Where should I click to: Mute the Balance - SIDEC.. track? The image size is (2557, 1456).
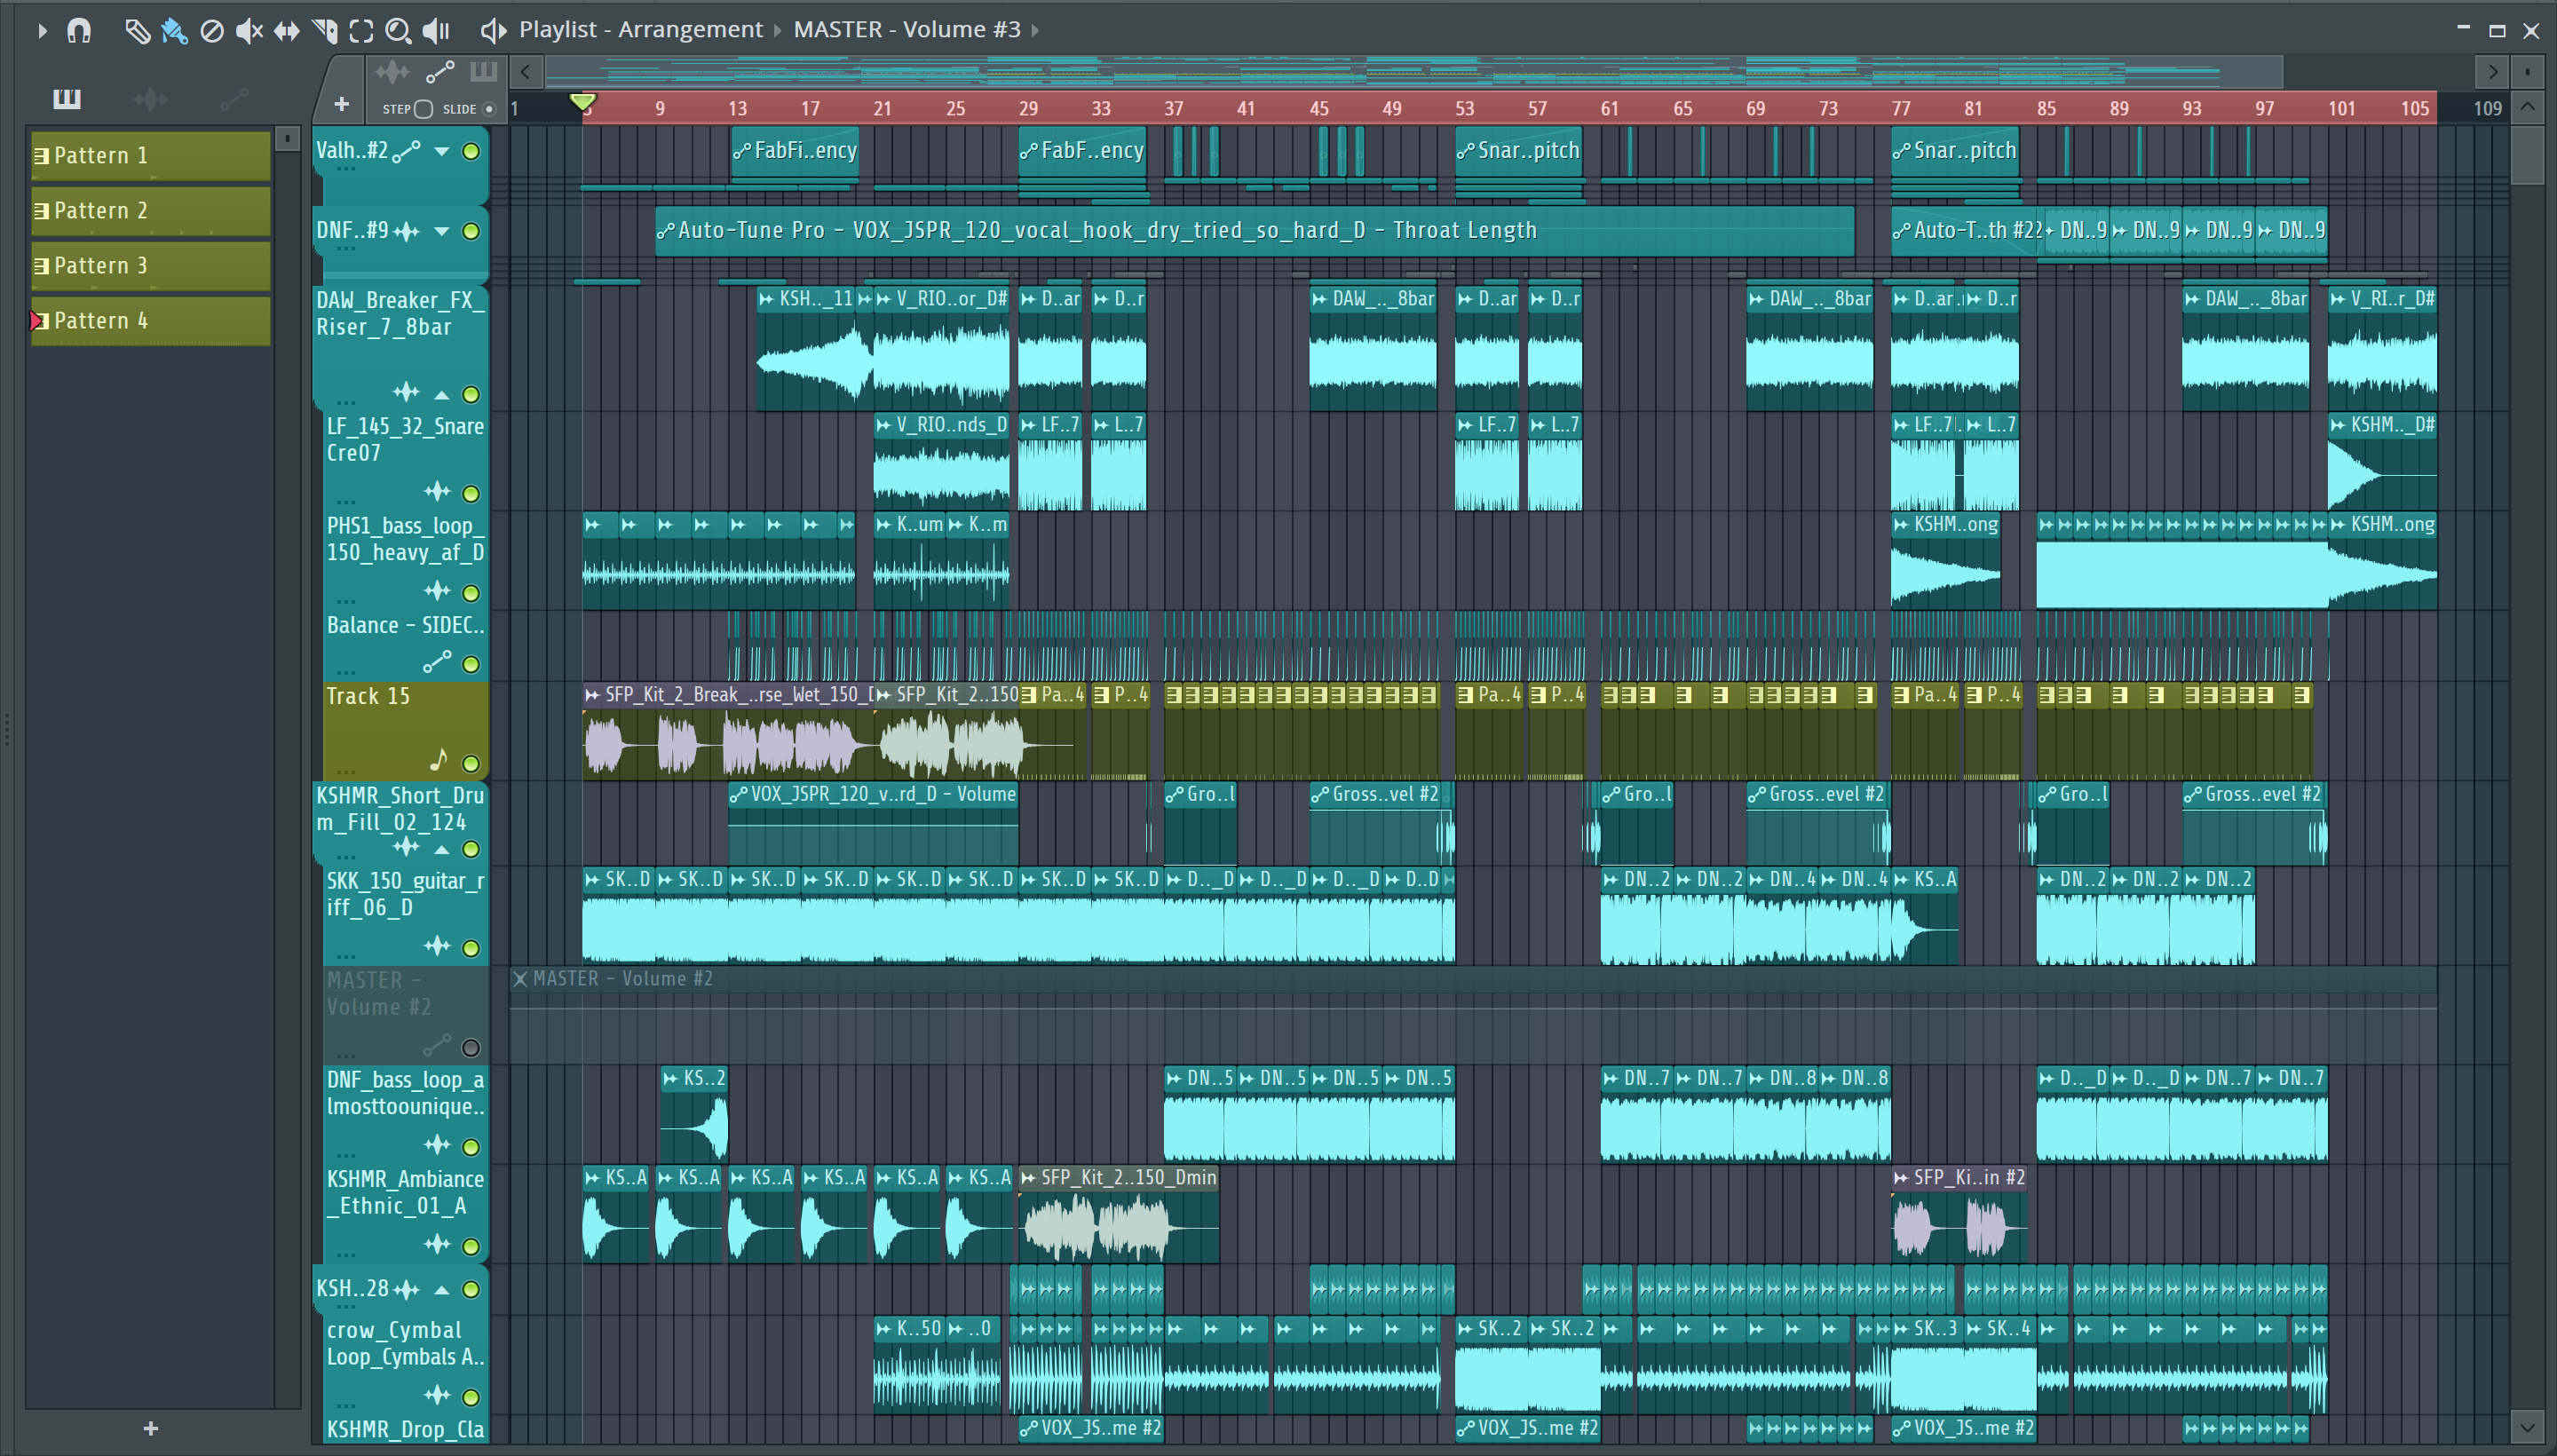pos(470,664)
